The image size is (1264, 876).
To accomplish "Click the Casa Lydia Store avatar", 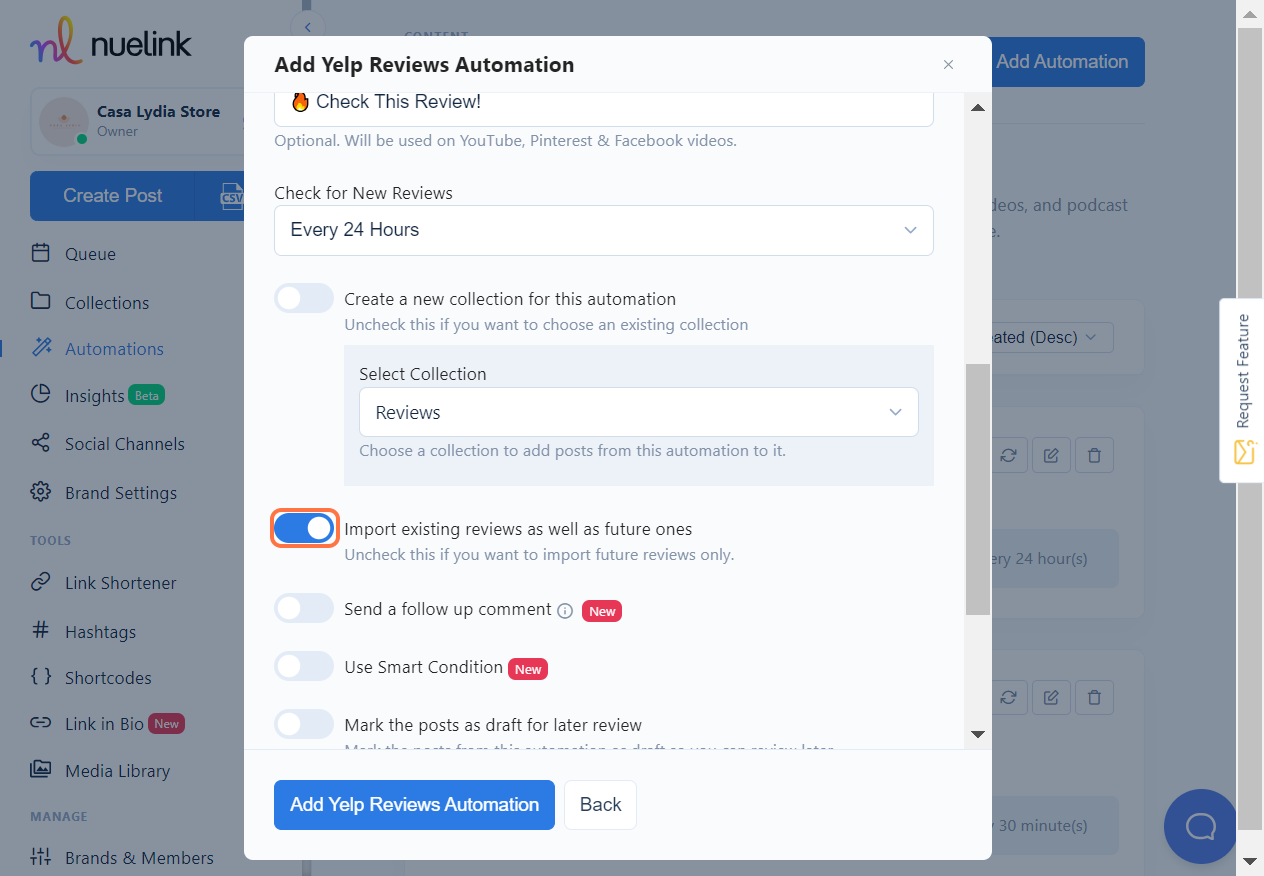I will click(64, 122).
